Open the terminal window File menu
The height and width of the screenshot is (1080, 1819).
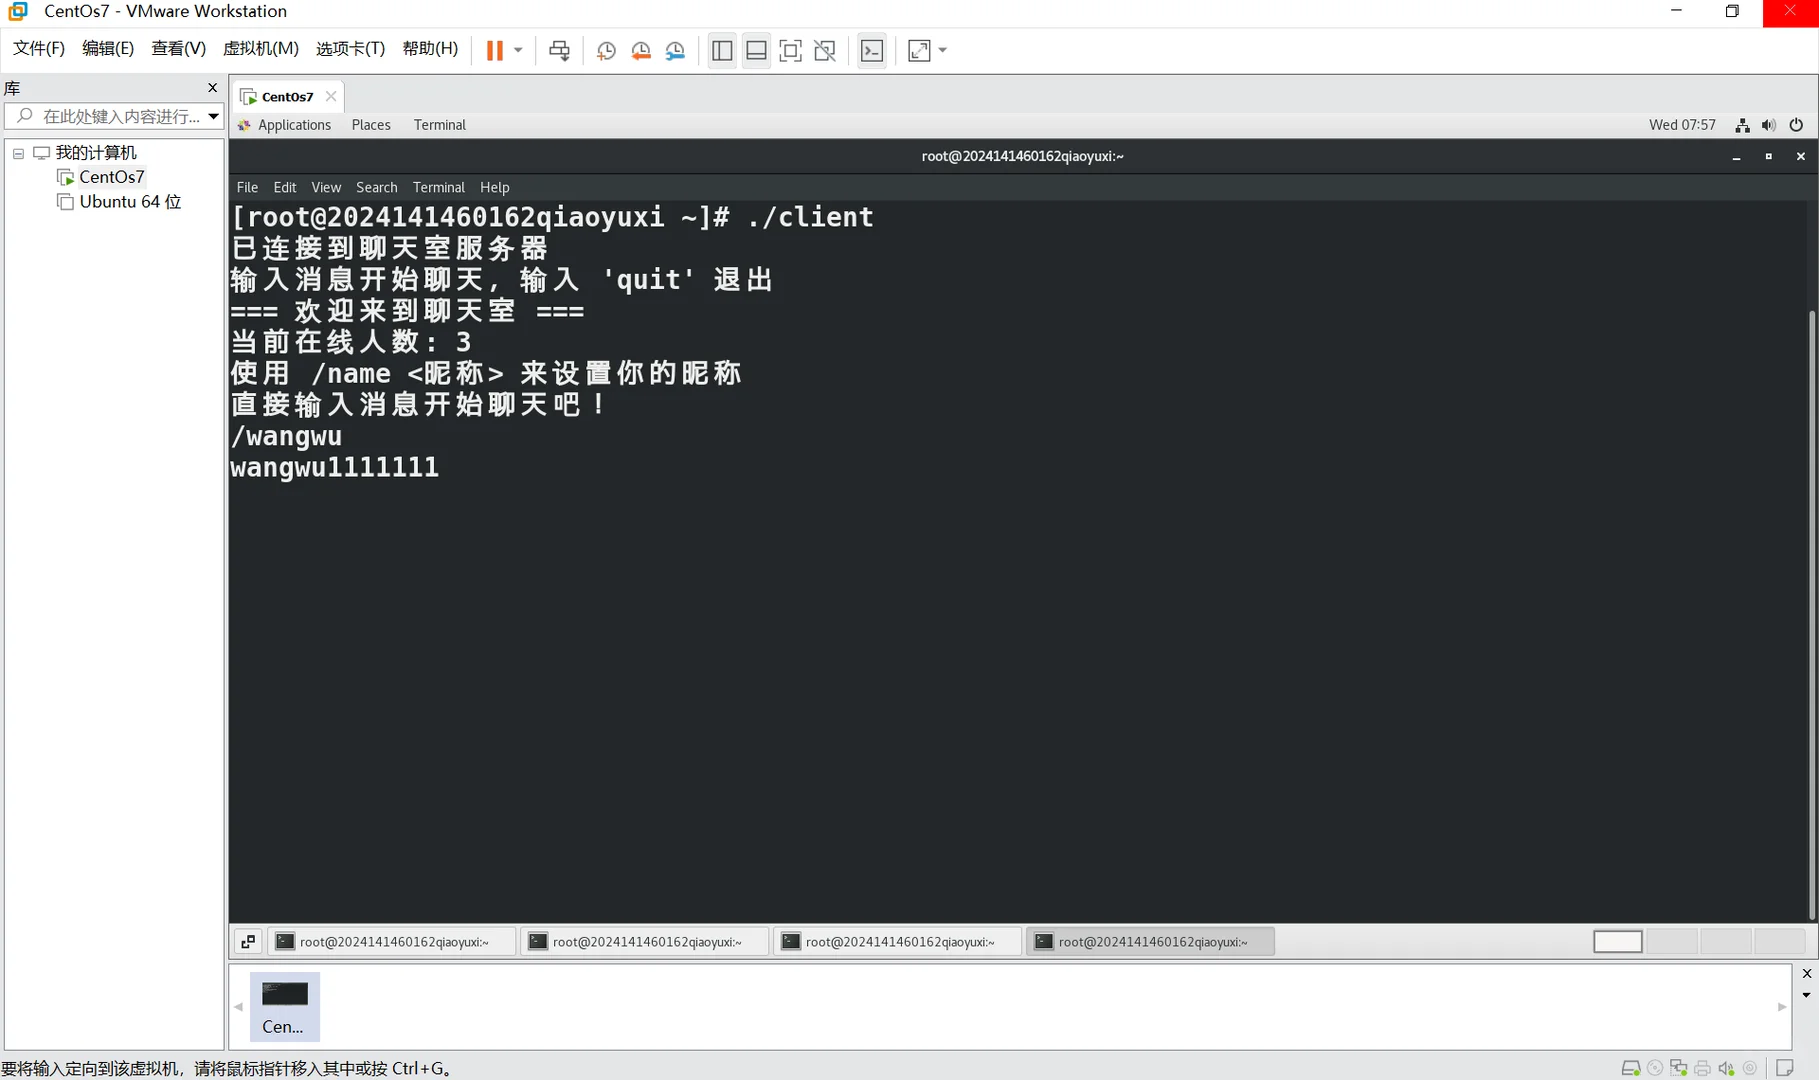pyautogui.click(x=247, y=187)
